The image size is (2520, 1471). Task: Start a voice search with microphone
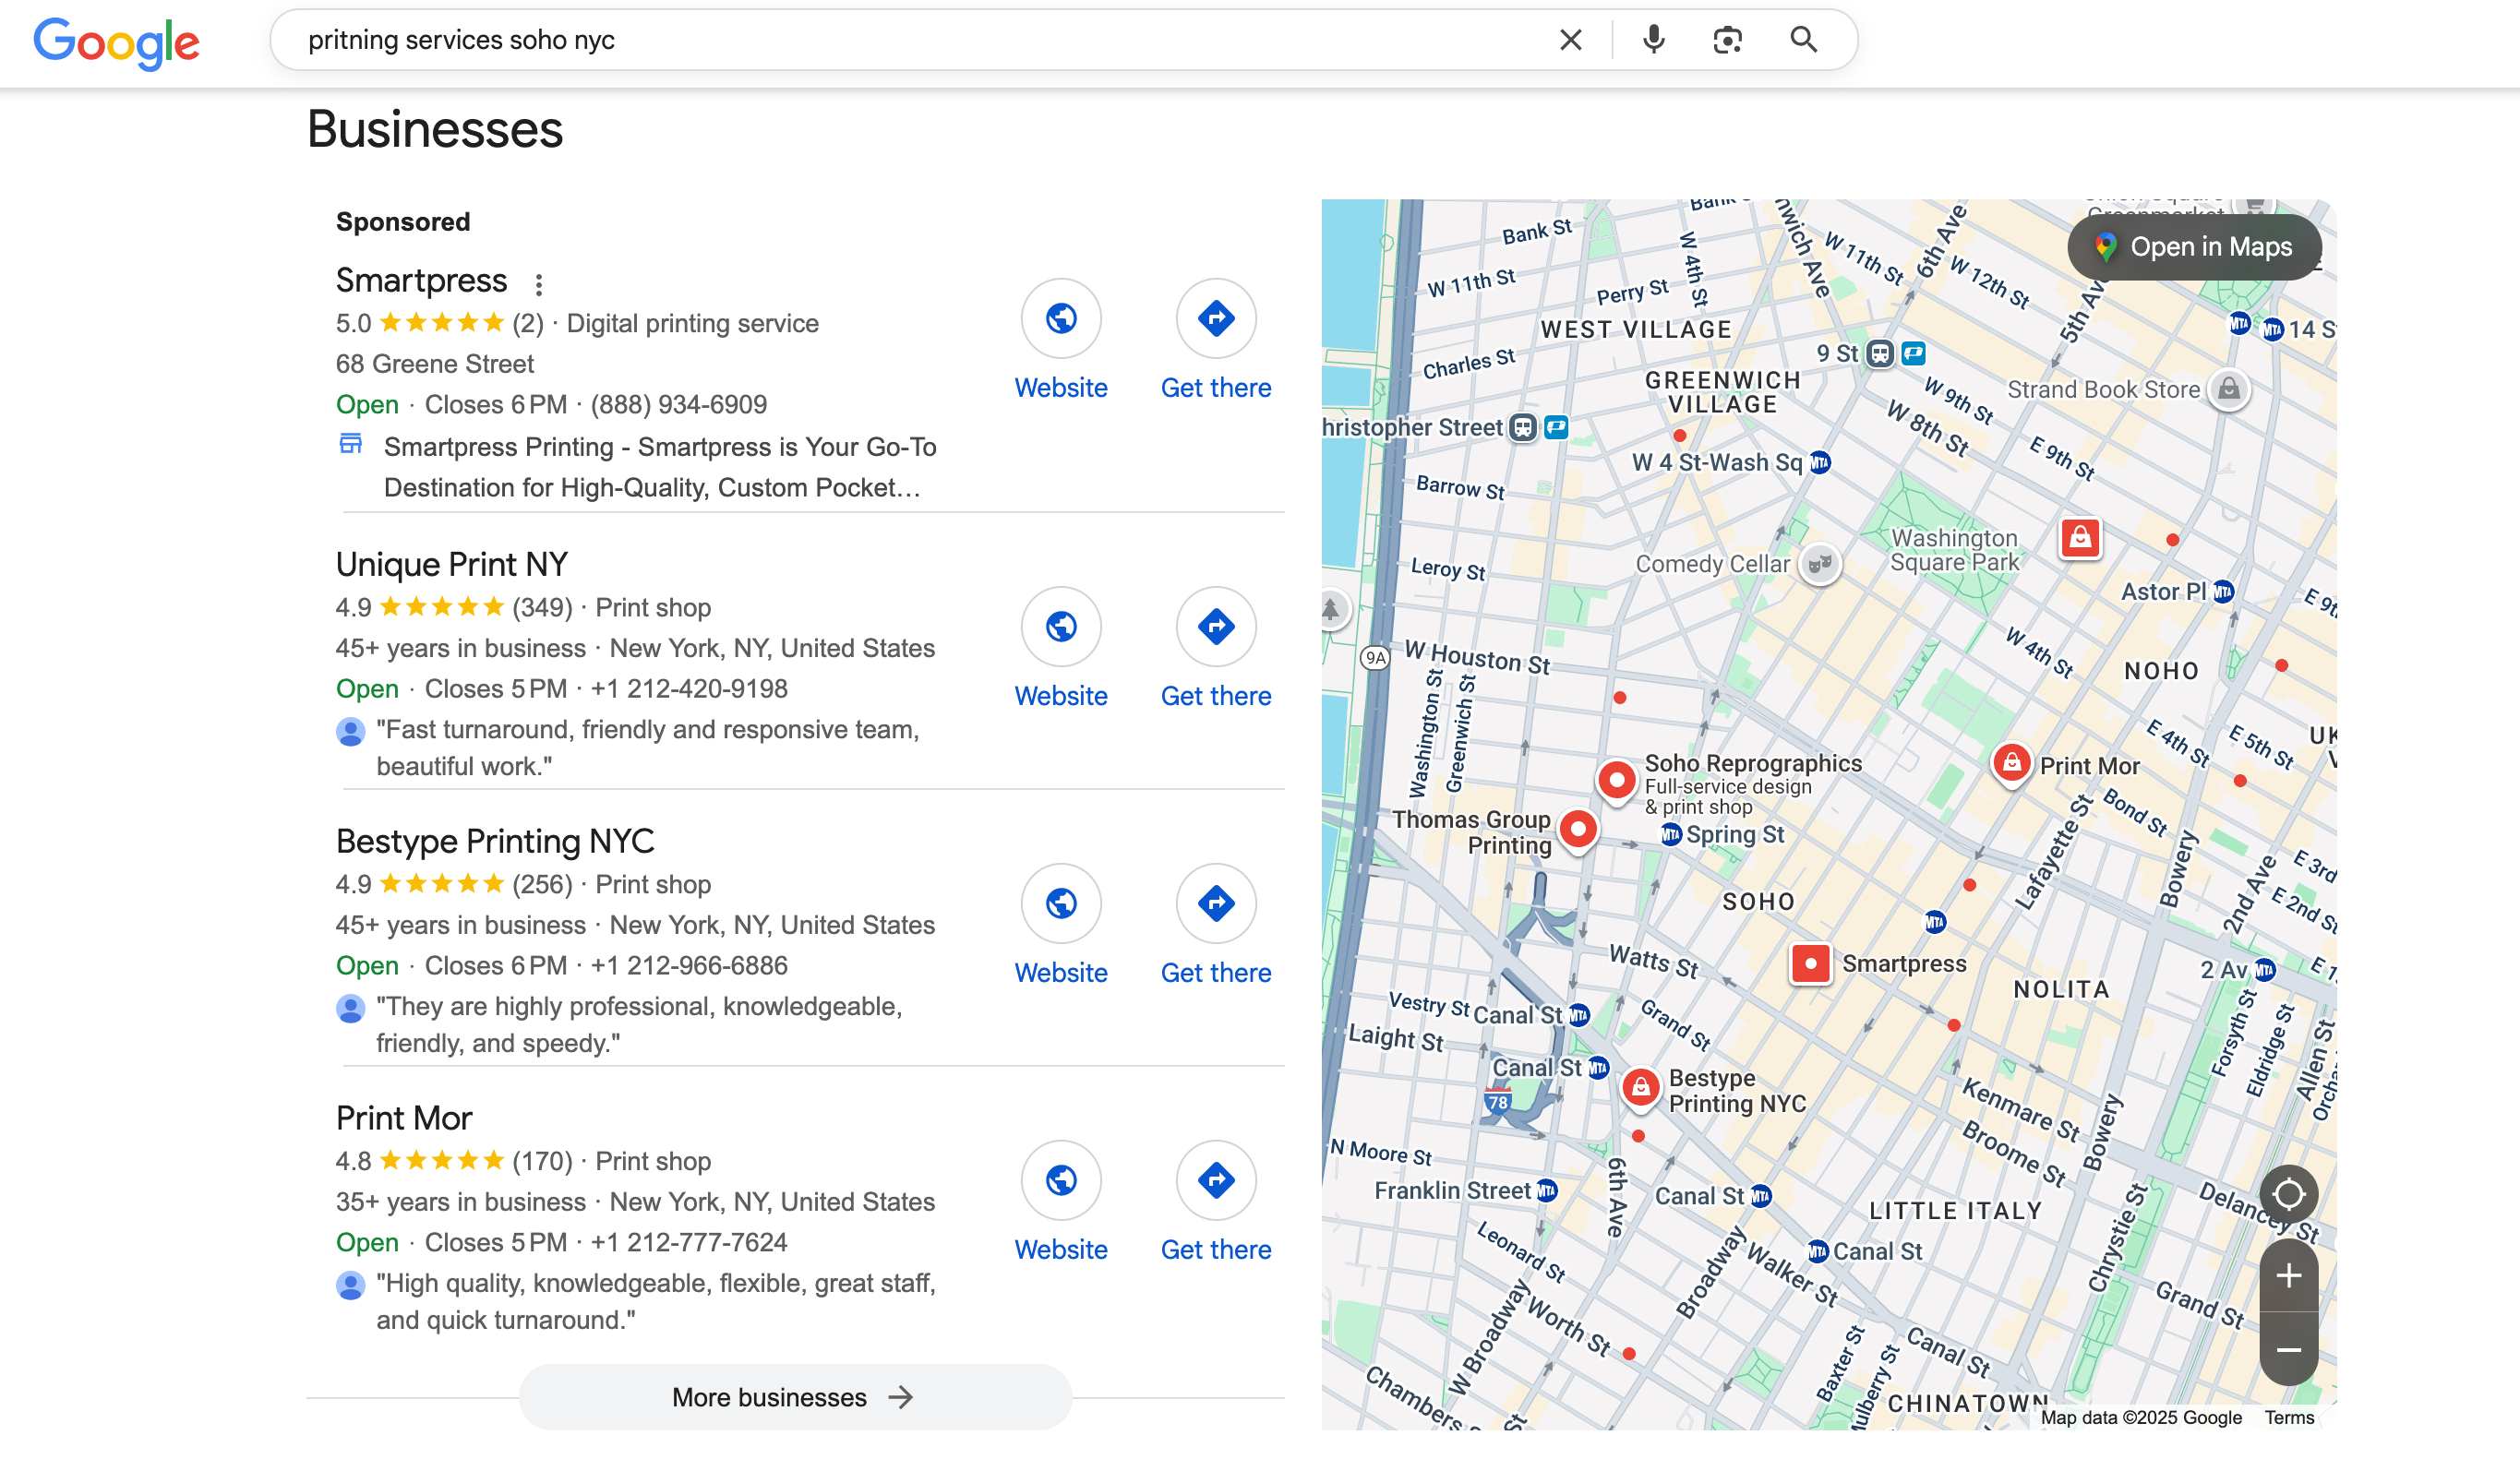tap(1654, 40)
